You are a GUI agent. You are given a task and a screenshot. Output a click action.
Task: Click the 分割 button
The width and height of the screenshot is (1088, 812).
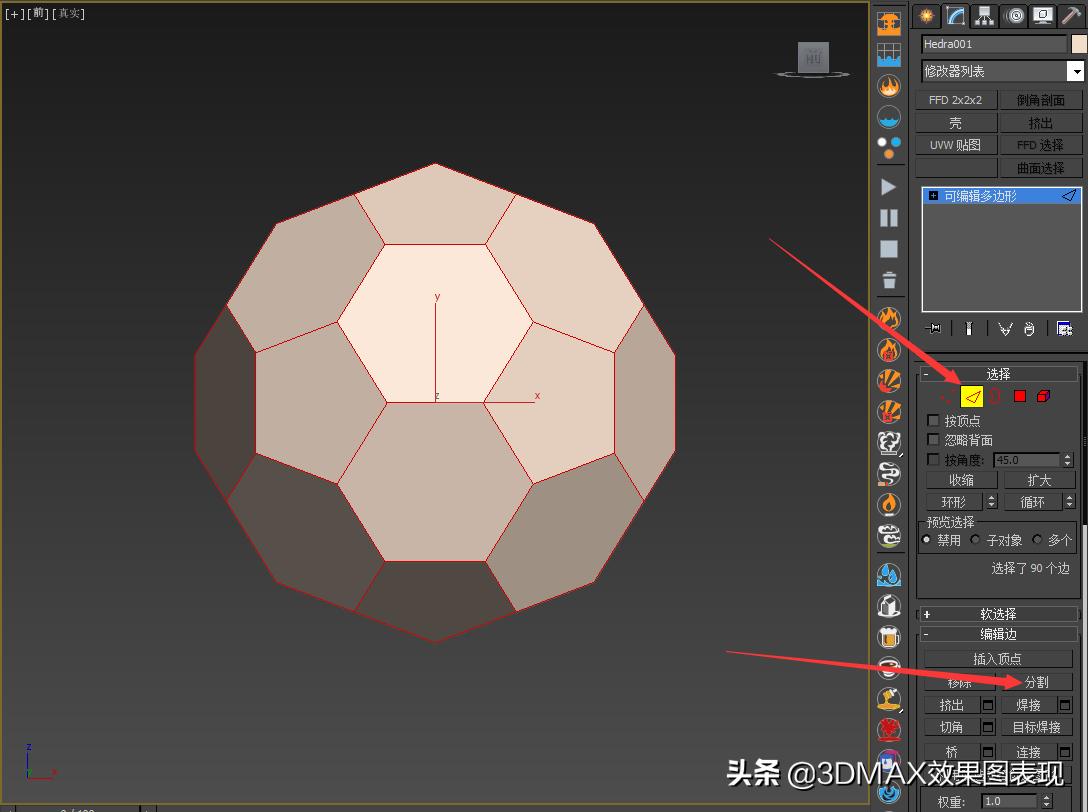1037,681
